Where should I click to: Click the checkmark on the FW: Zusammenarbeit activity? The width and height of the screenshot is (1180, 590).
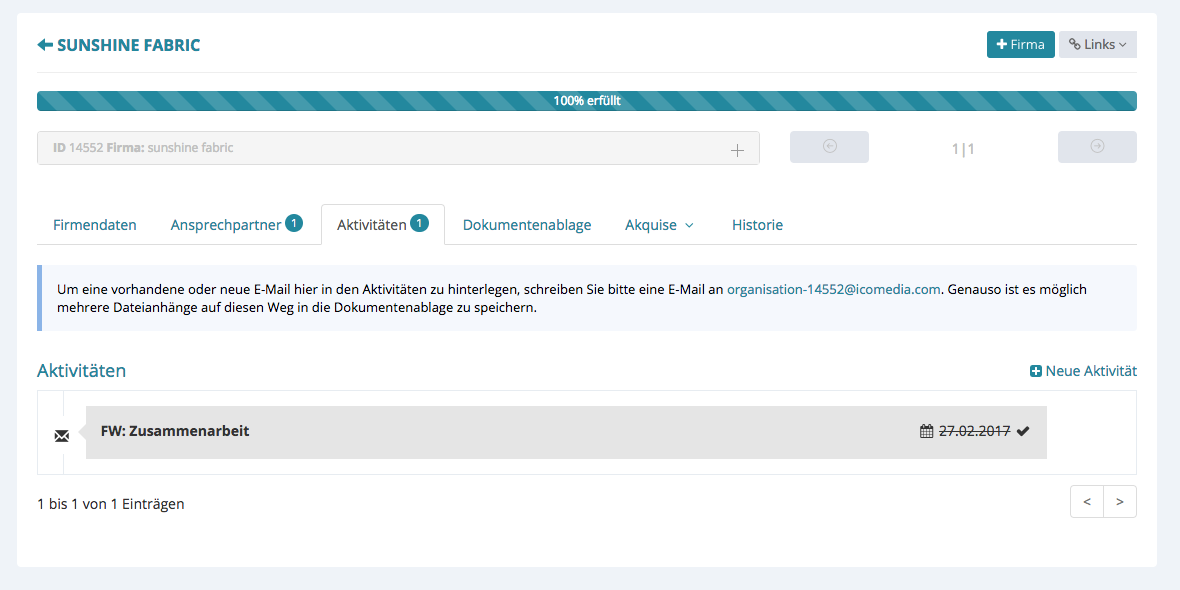coord(1023,432)
